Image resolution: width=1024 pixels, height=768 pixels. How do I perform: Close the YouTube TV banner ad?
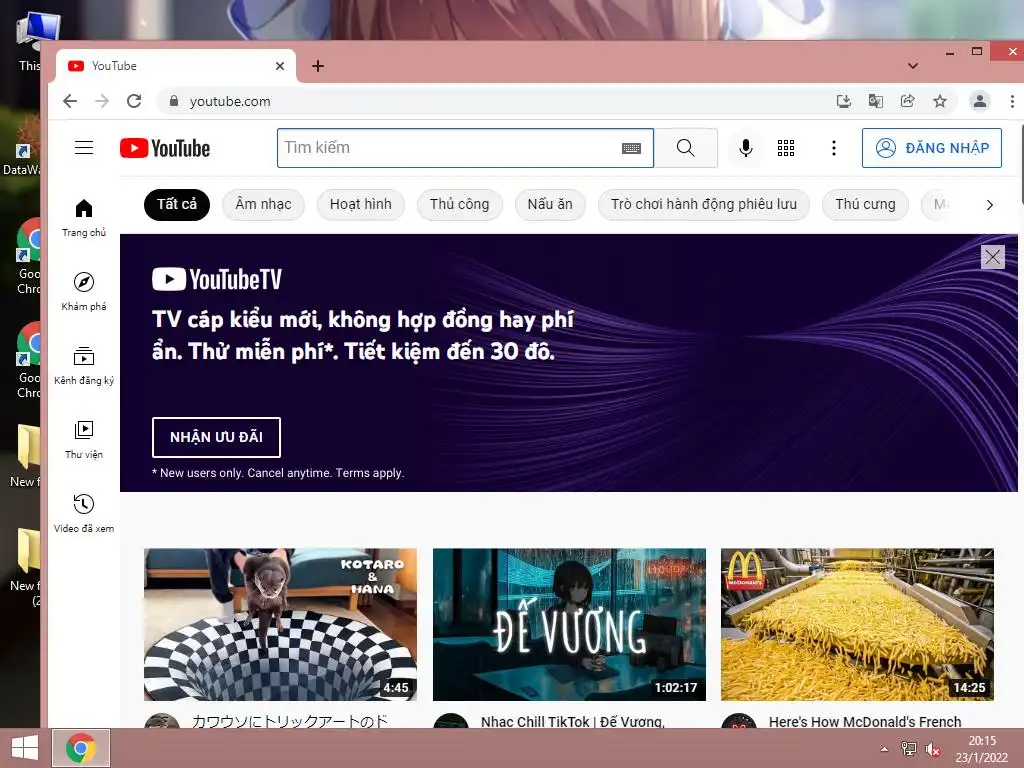[x=993, y=257]
